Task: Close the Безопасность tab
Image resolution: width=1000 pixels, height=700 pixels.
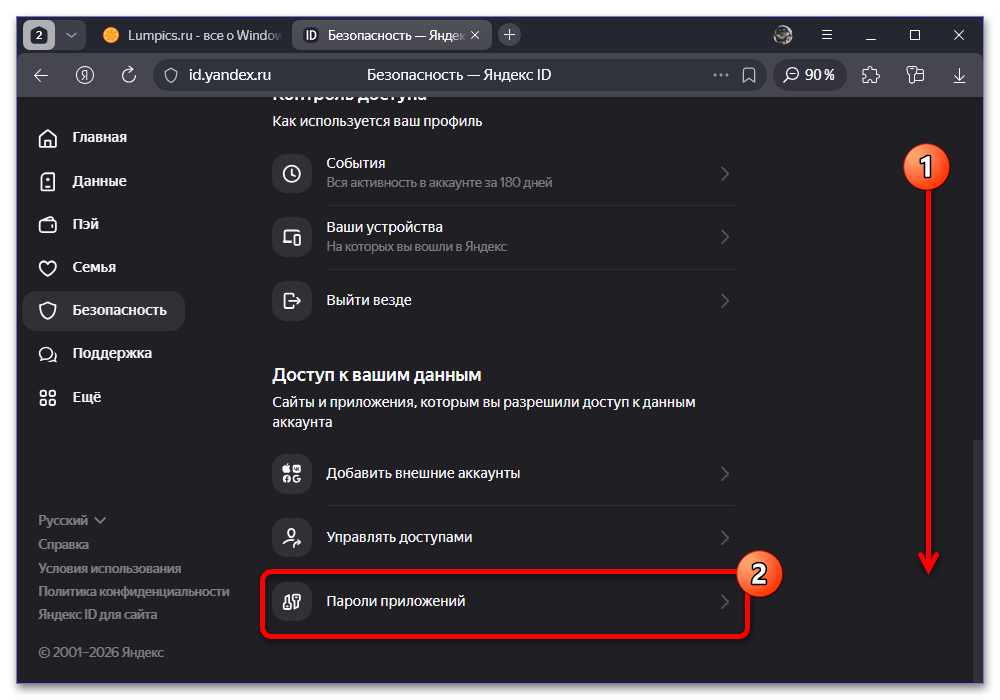Action: click(x=475, y=35)
